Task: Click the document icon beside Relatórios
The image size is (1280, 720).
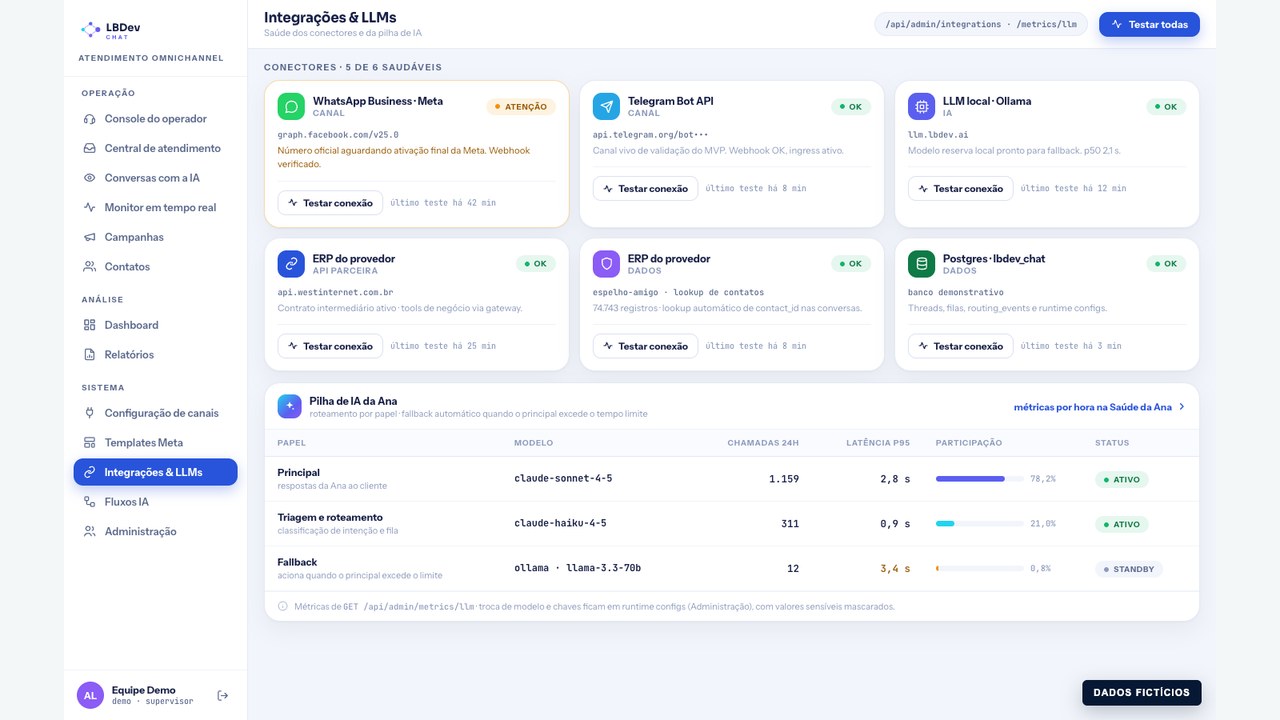Action: [90, 355]
